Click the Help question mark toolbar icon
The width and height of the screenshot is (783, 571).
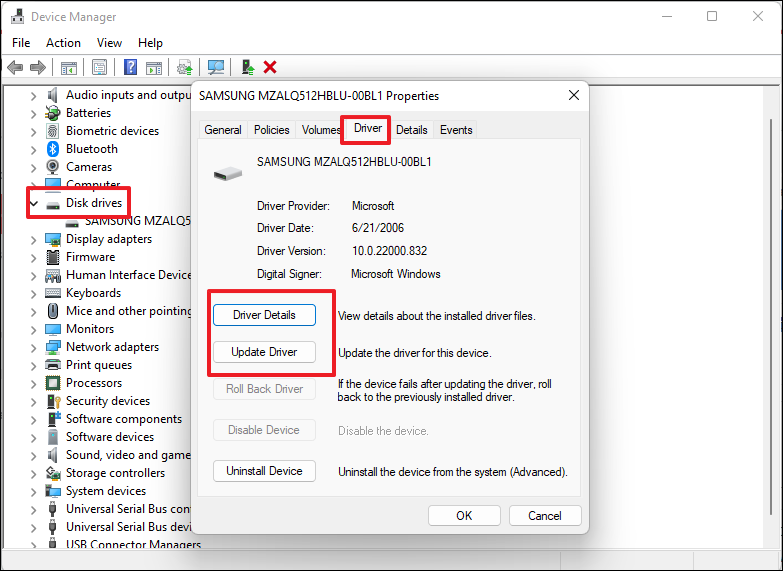130,67
